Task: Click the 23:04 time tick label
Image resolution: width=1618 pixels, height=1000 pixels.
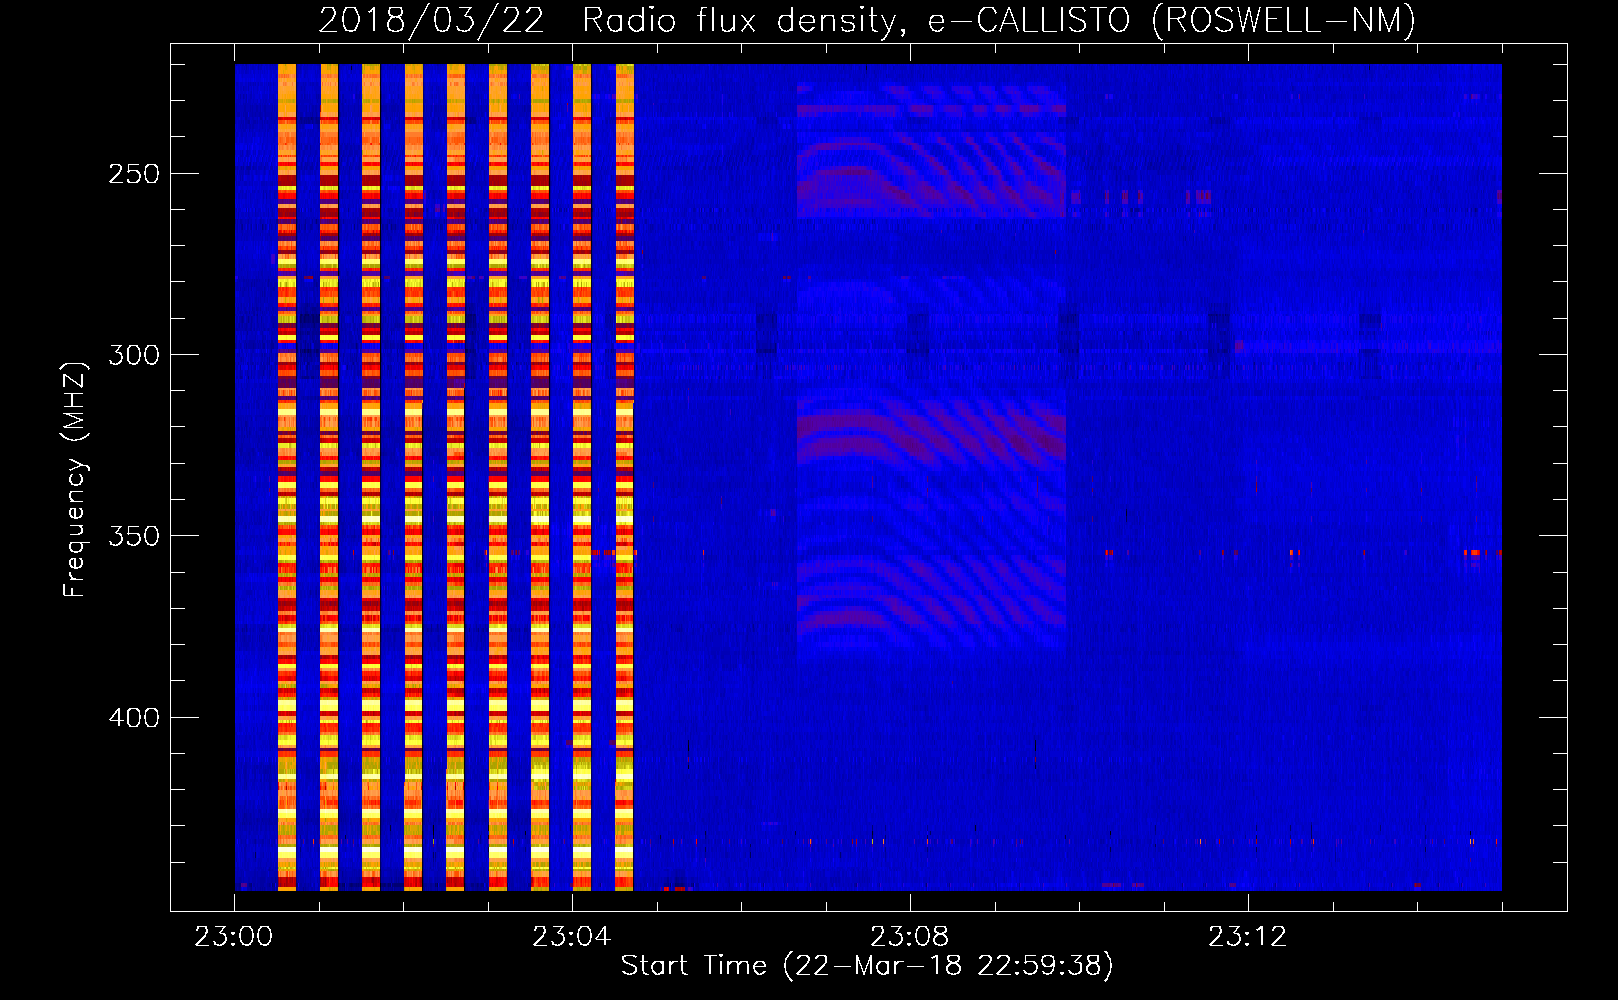Action: 572,937
